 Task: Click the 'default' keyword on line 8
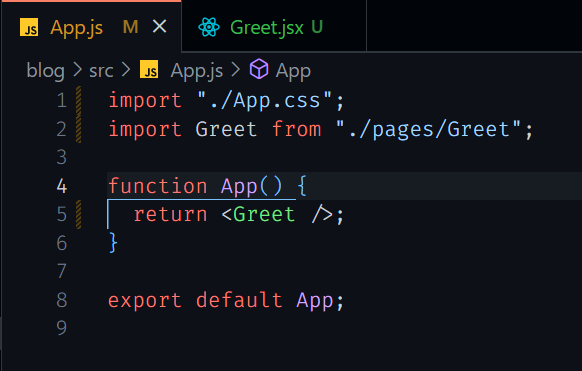point(239,300)
